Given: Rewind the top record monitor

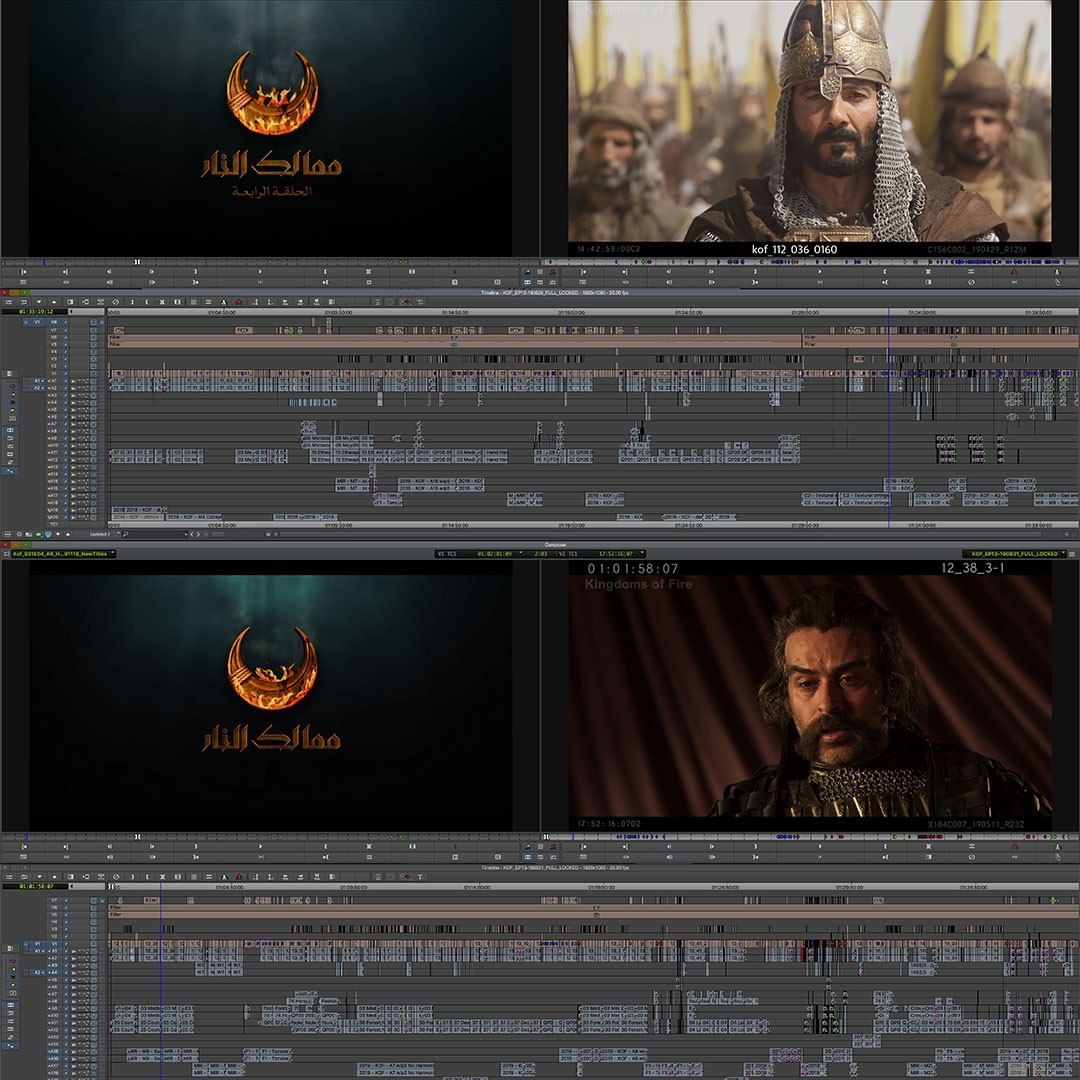Looking at the screenshot, I should (x=583, y=272).
